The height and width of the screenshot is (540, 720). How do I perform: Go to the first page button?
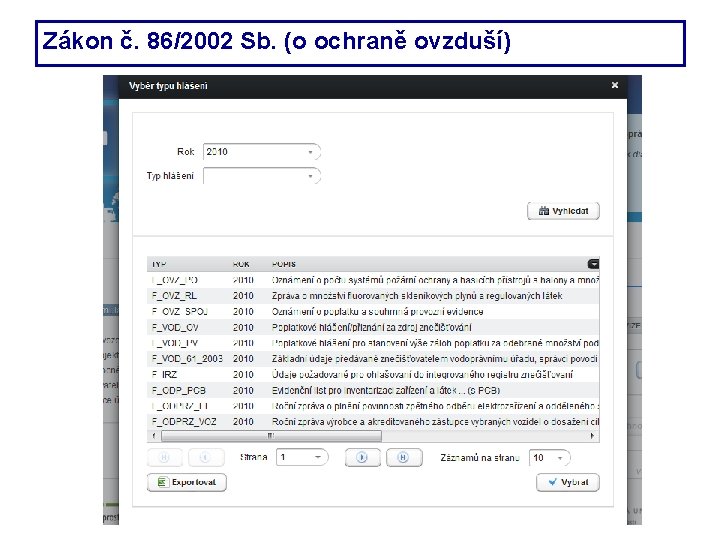coord(164,457)
